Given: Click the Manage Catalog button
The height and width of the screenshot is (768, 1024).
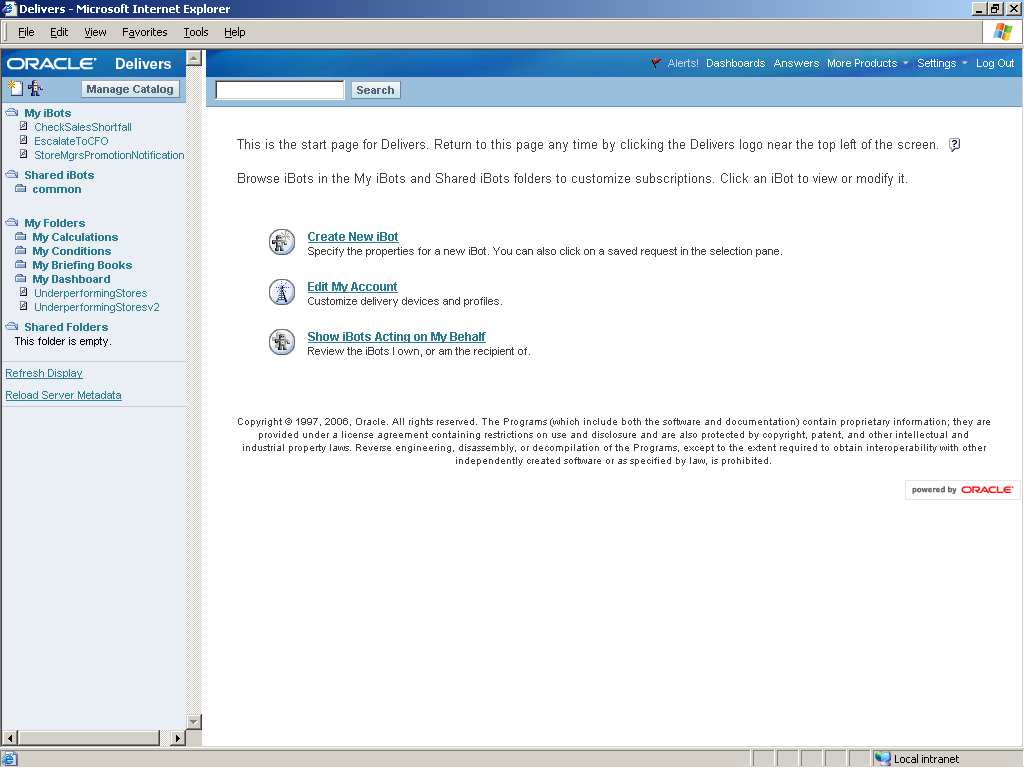Looking at the screenshot, I should pos(130,89).
